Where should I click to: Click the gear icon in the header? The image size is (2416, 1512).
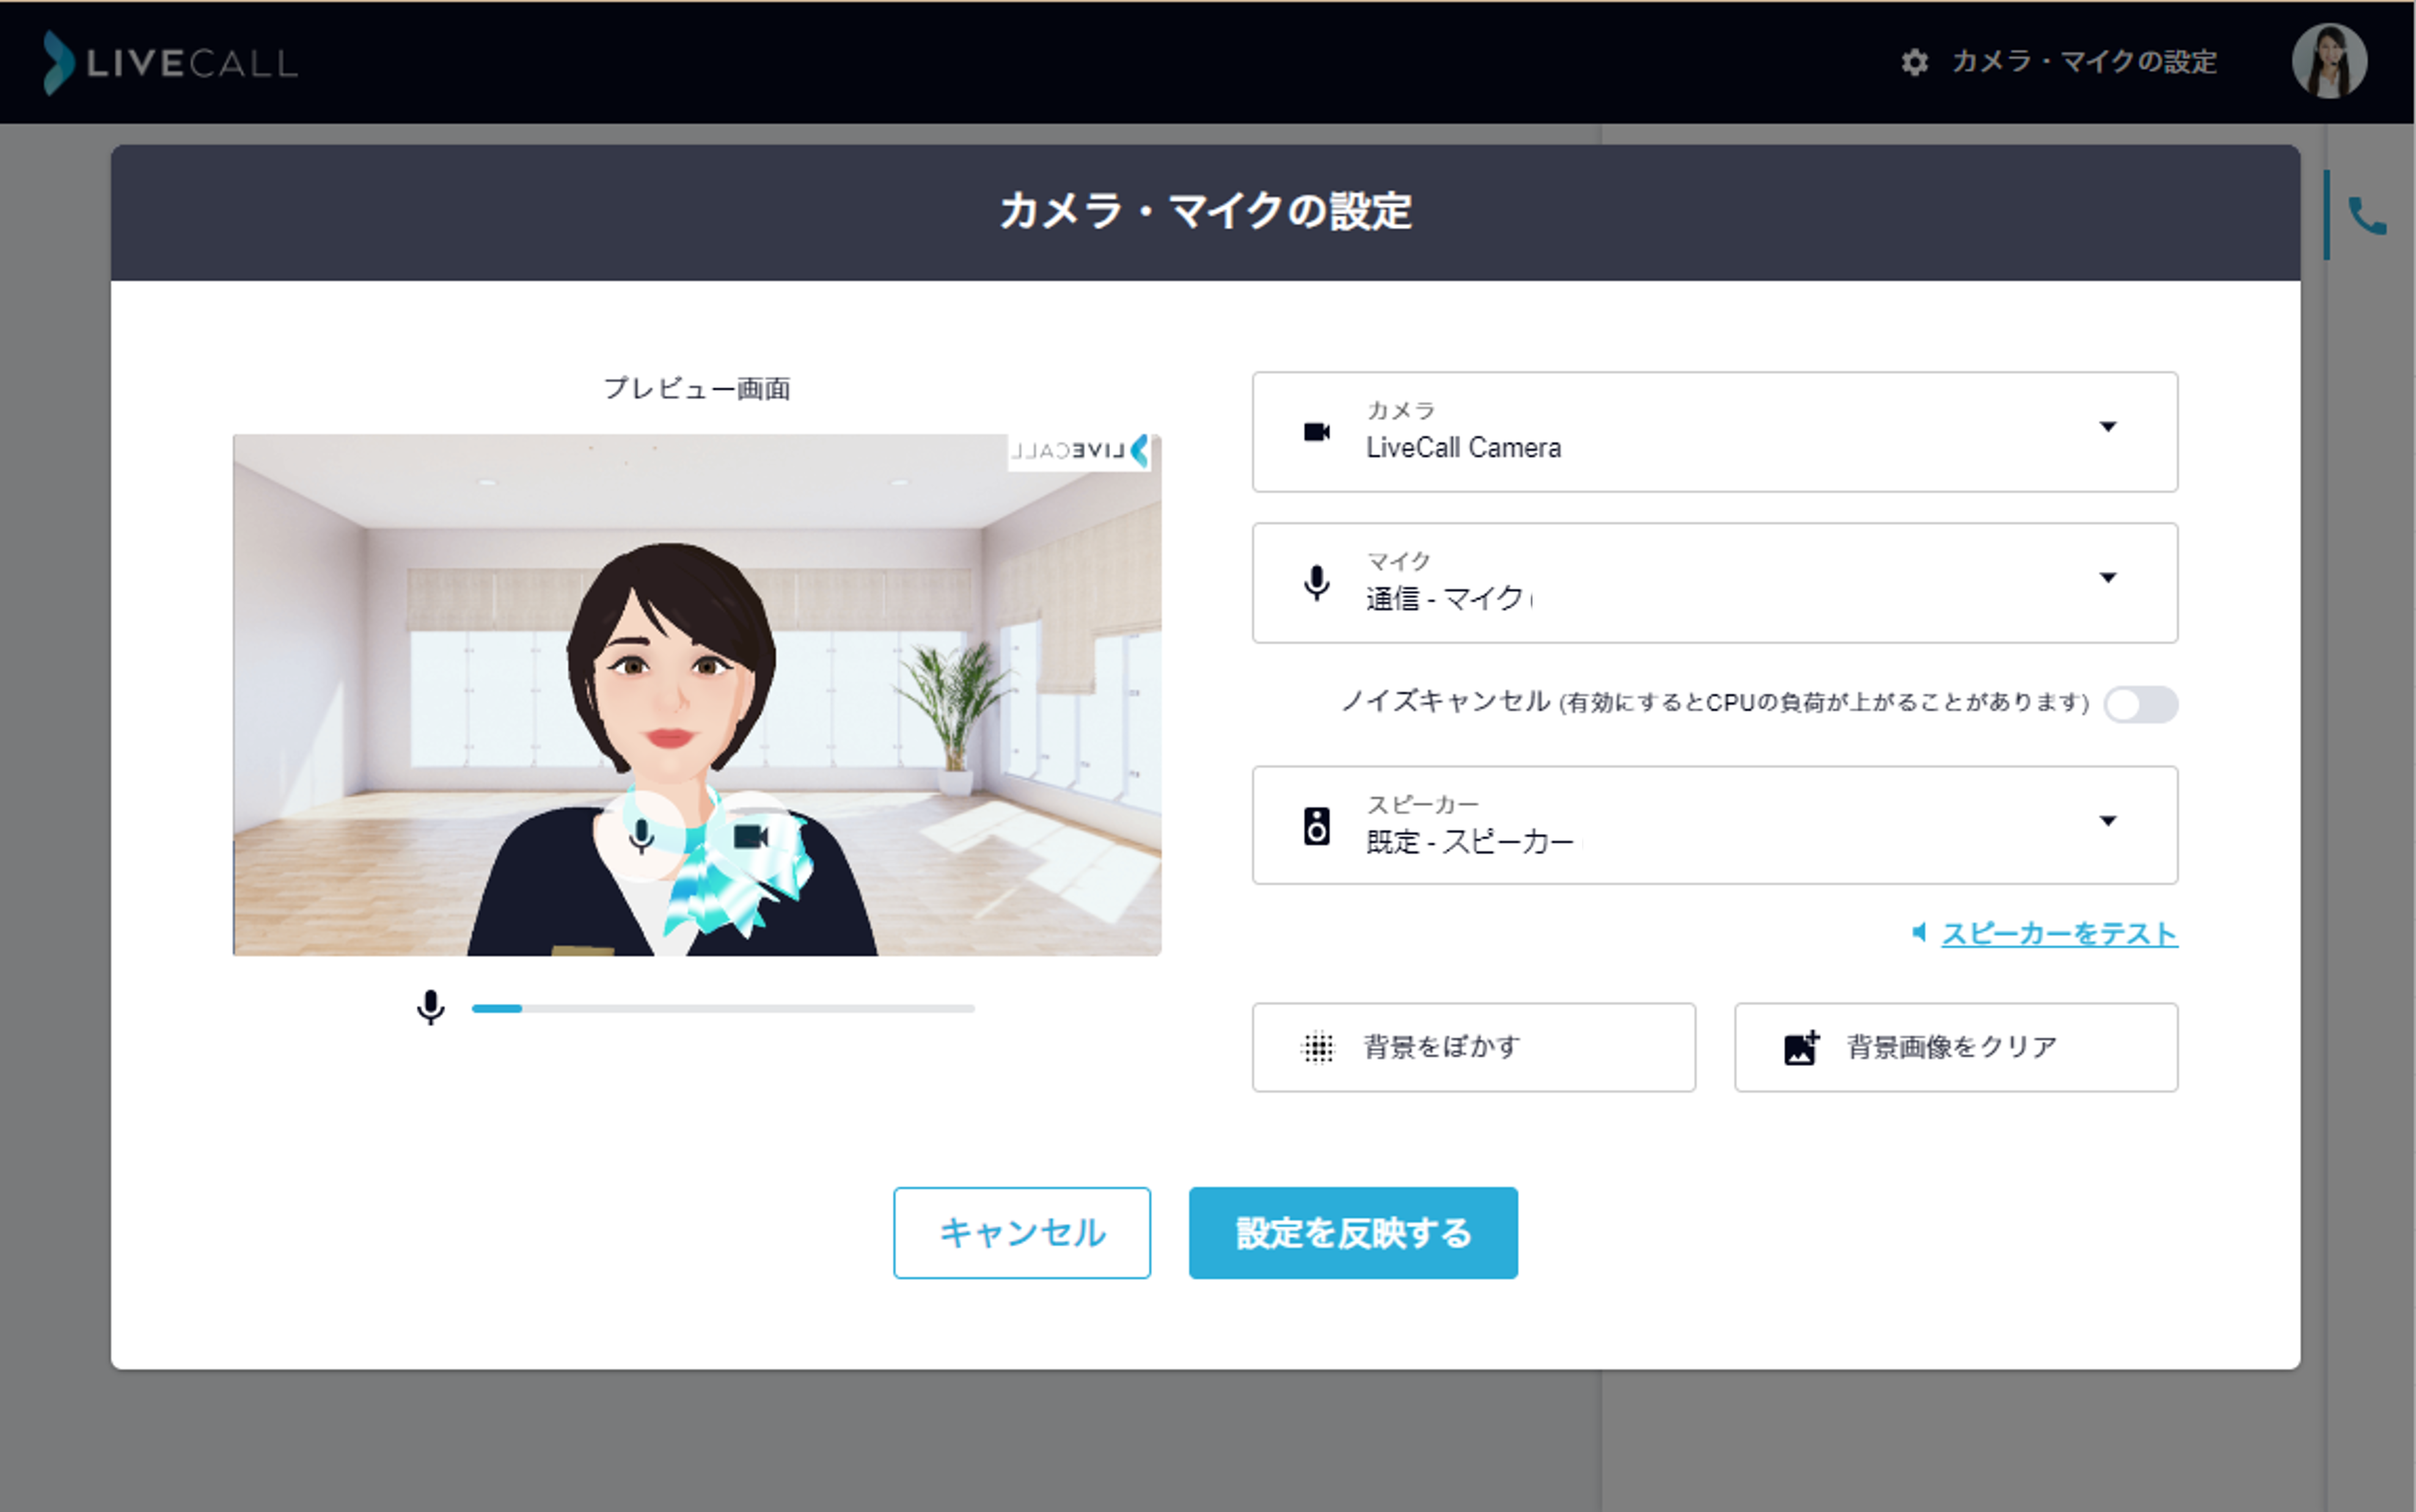tap(1914, 62)
